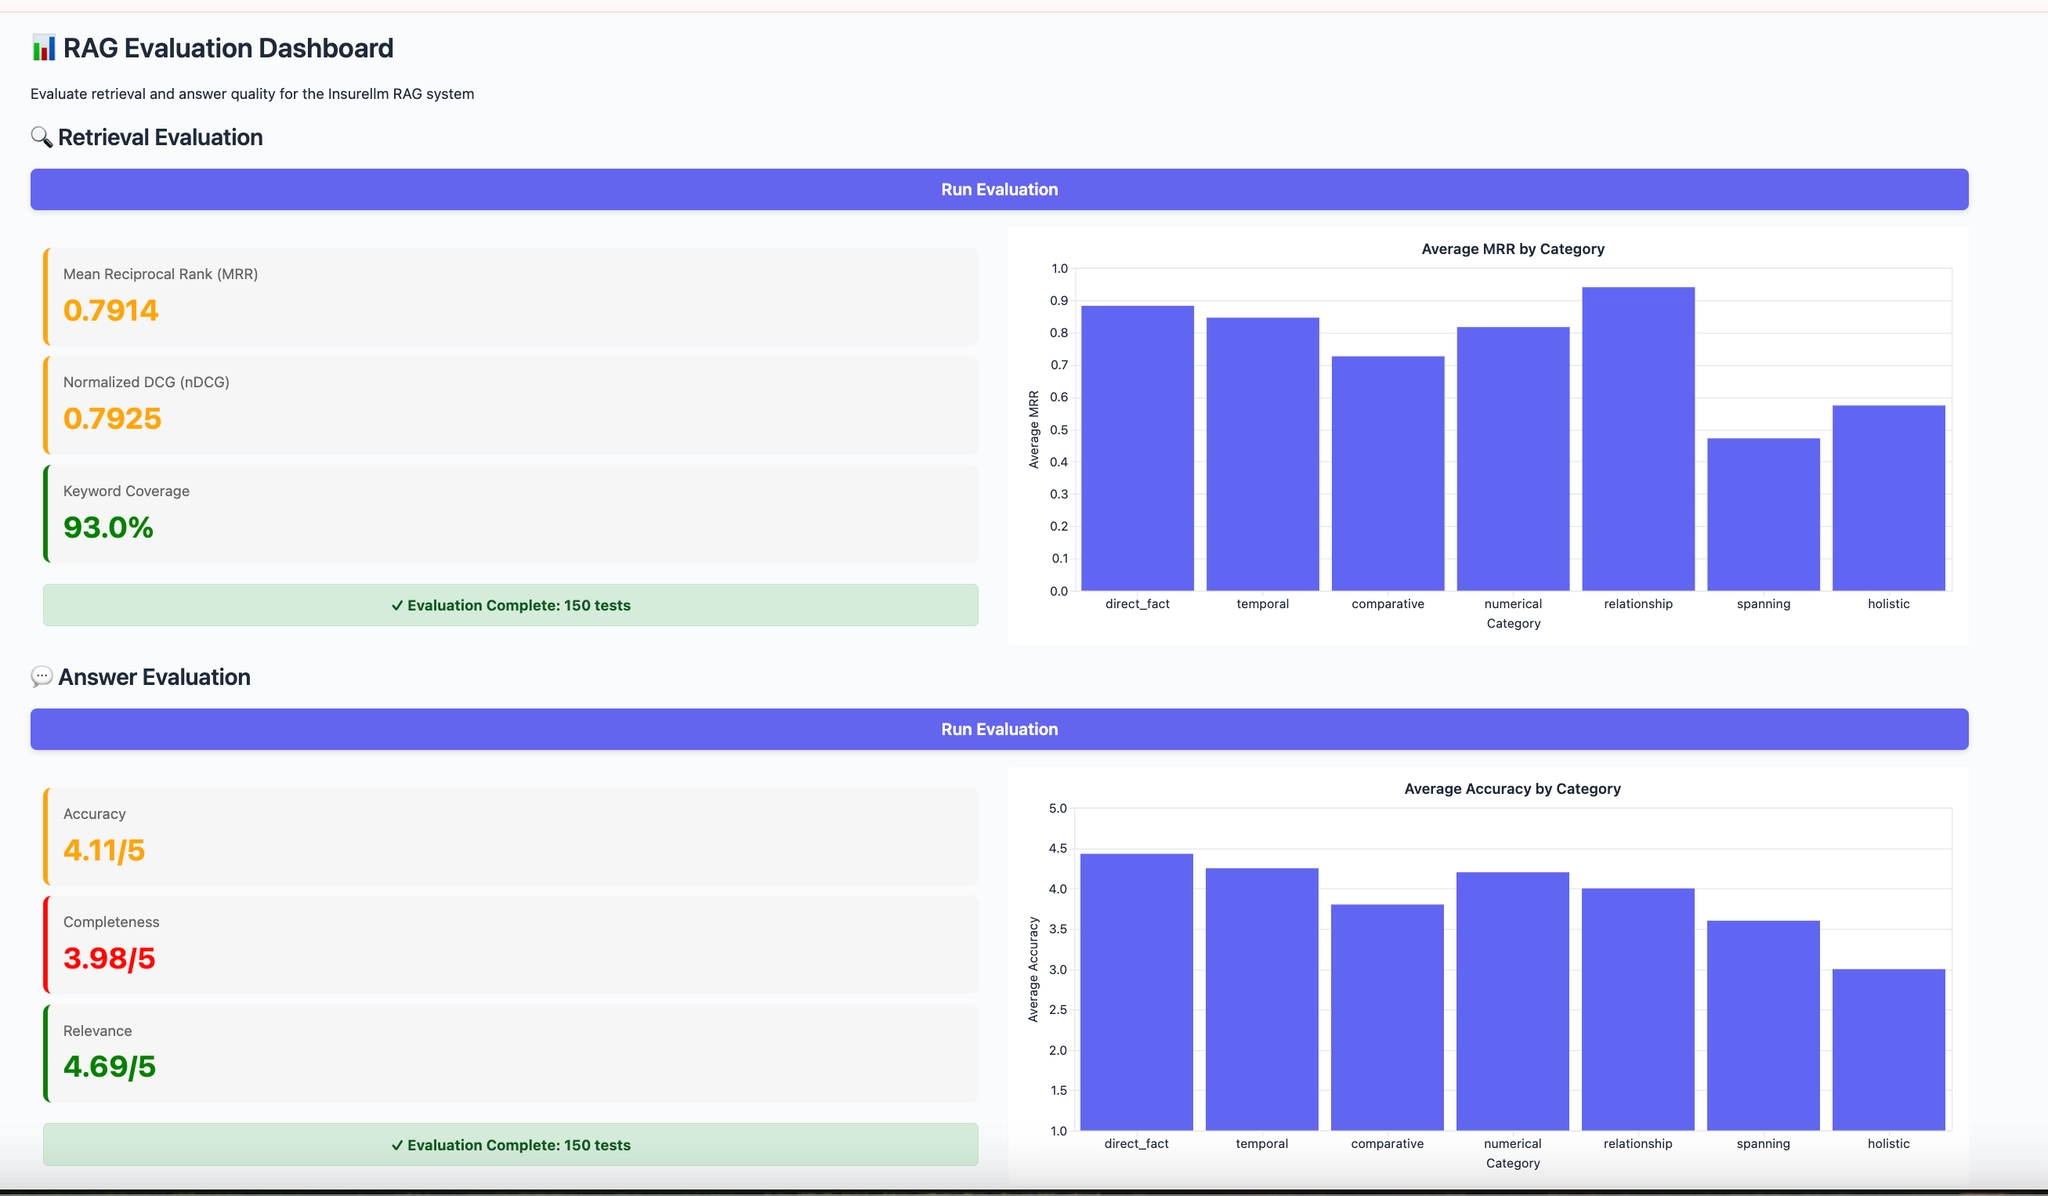Click the Average Accuracy by Category chart title
The width and height of the screenshot is (2048, 1196).
[1512, 789]
